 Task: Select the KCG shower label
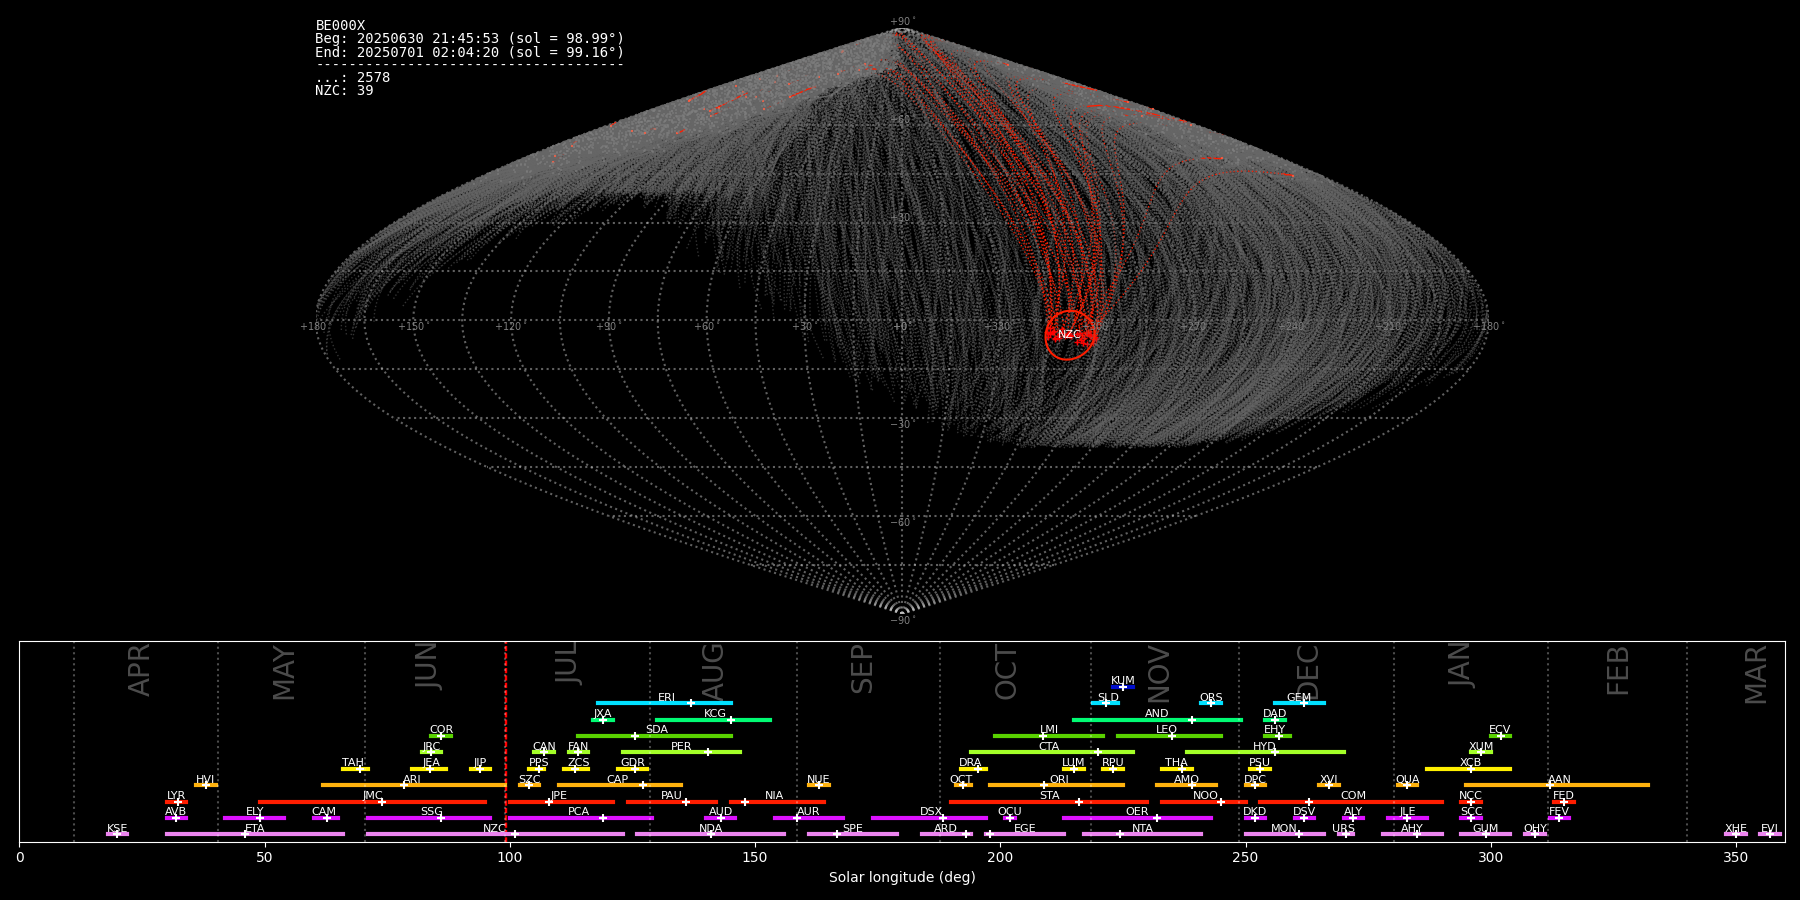715,714
